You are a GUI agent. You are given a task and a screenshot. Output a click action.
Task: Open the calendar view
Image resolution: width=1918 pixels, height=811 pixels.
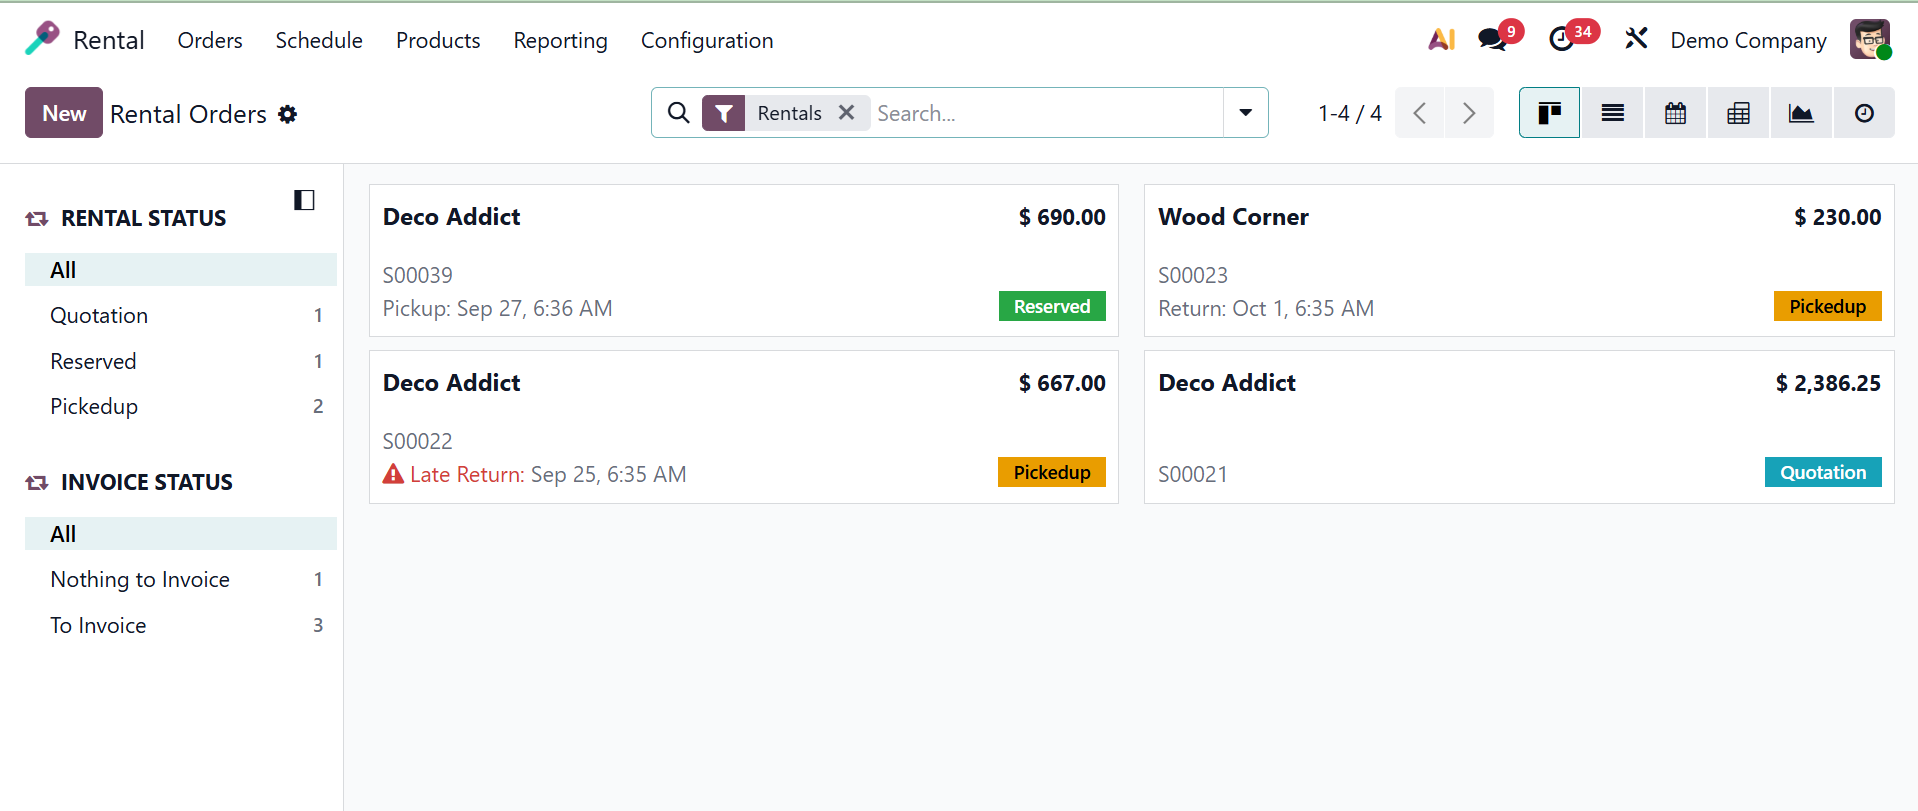point(1675,113)
